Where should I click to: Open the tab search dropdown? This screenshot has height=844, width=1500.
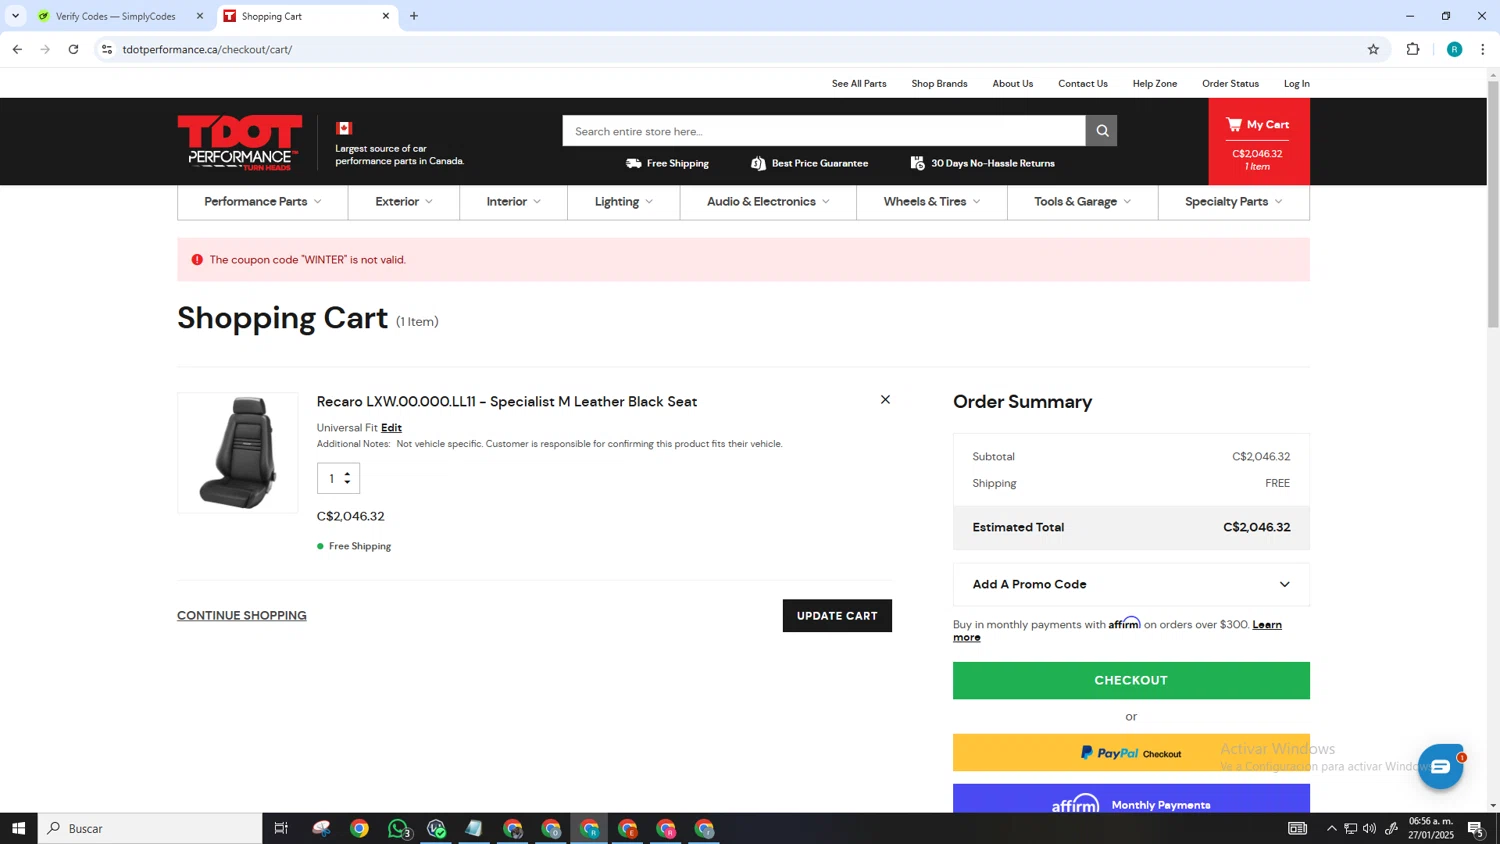tap(15, 16)
